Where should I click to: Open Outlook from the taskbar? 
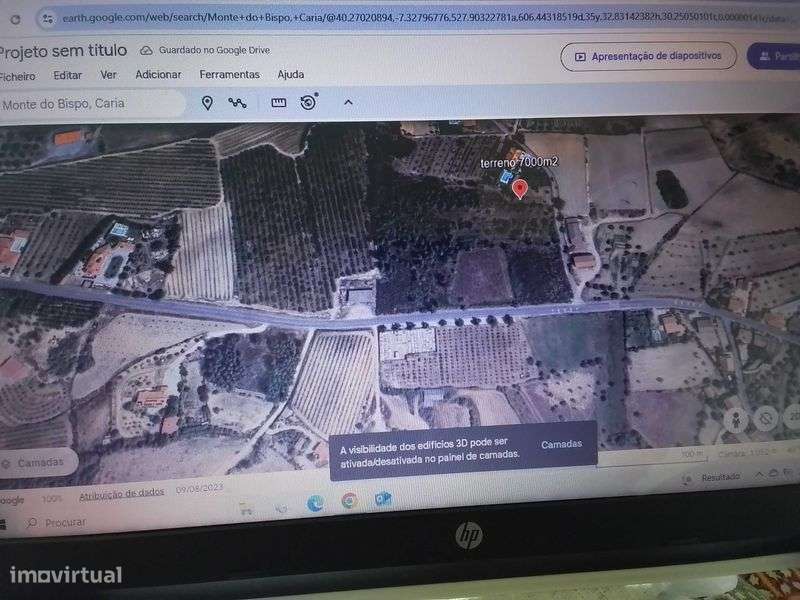(x=383, y=499)
